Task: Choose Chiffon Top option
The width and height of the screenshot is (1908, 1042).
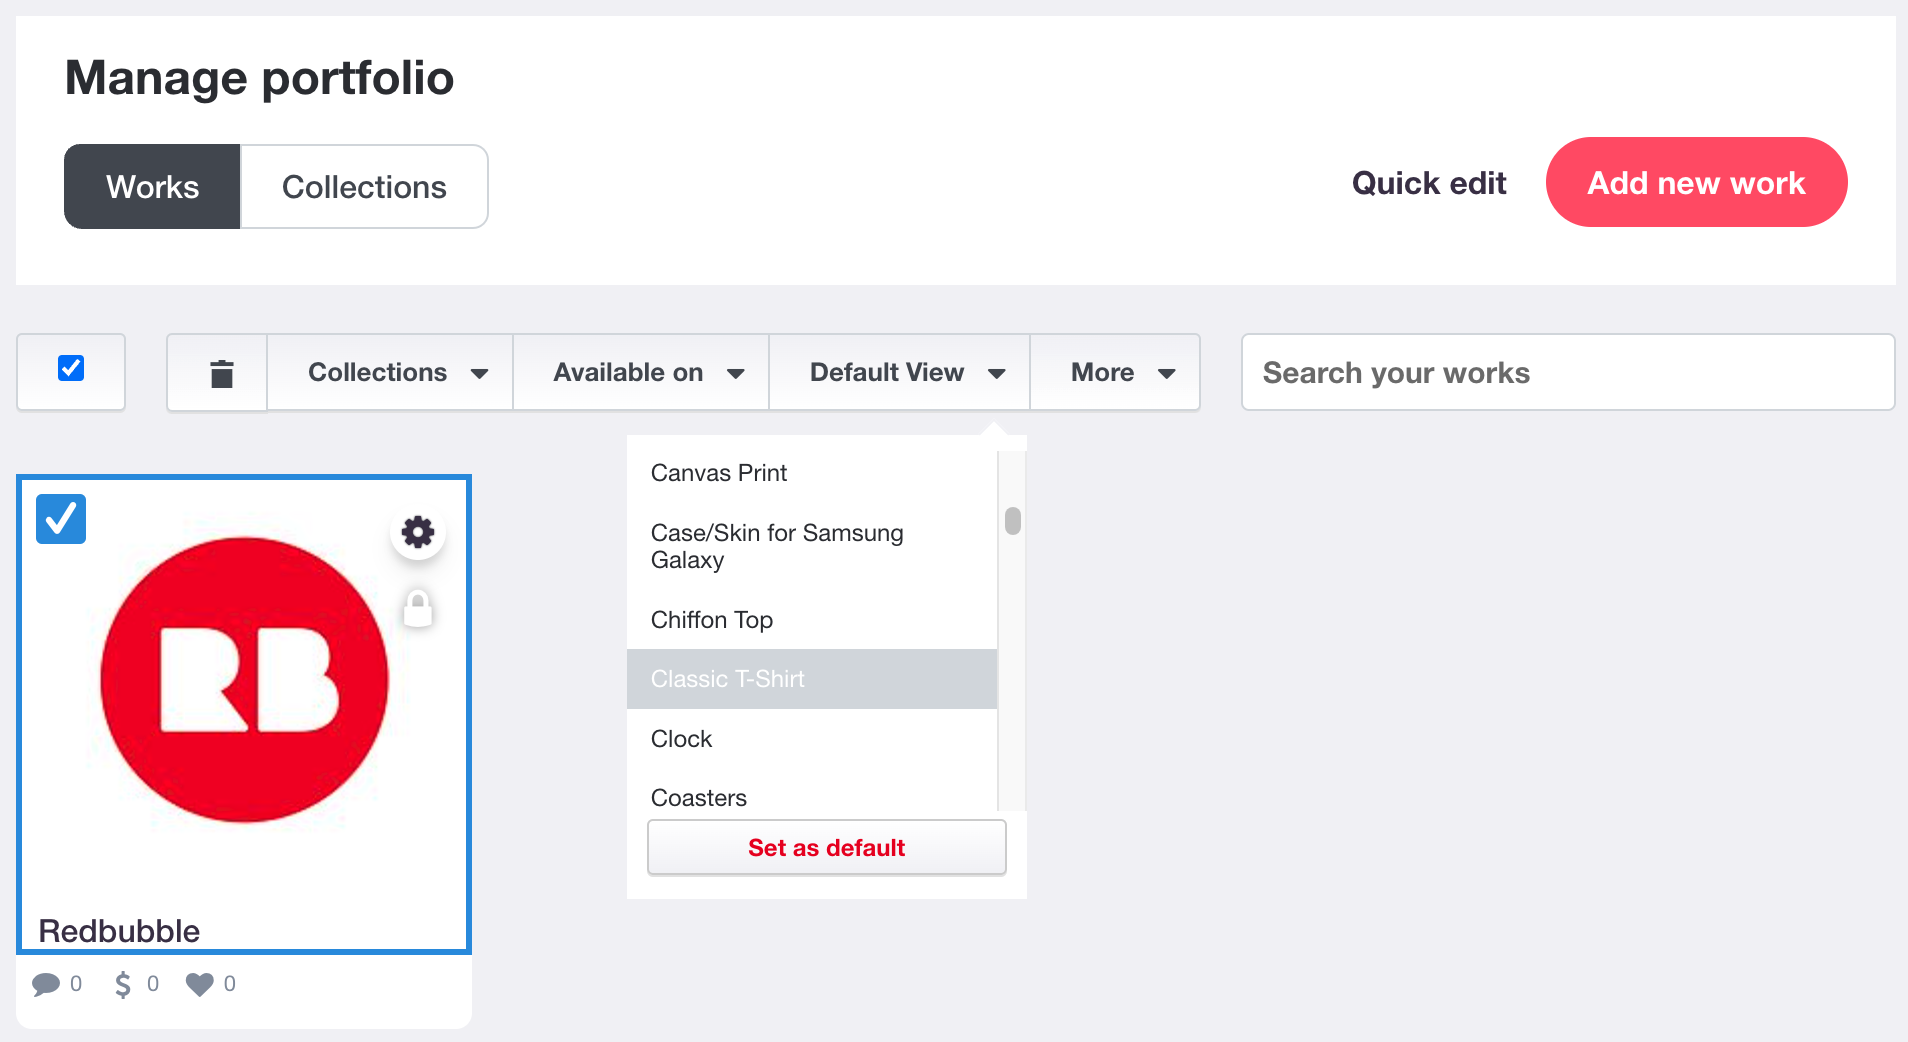Action: click(x=812, y=620)
